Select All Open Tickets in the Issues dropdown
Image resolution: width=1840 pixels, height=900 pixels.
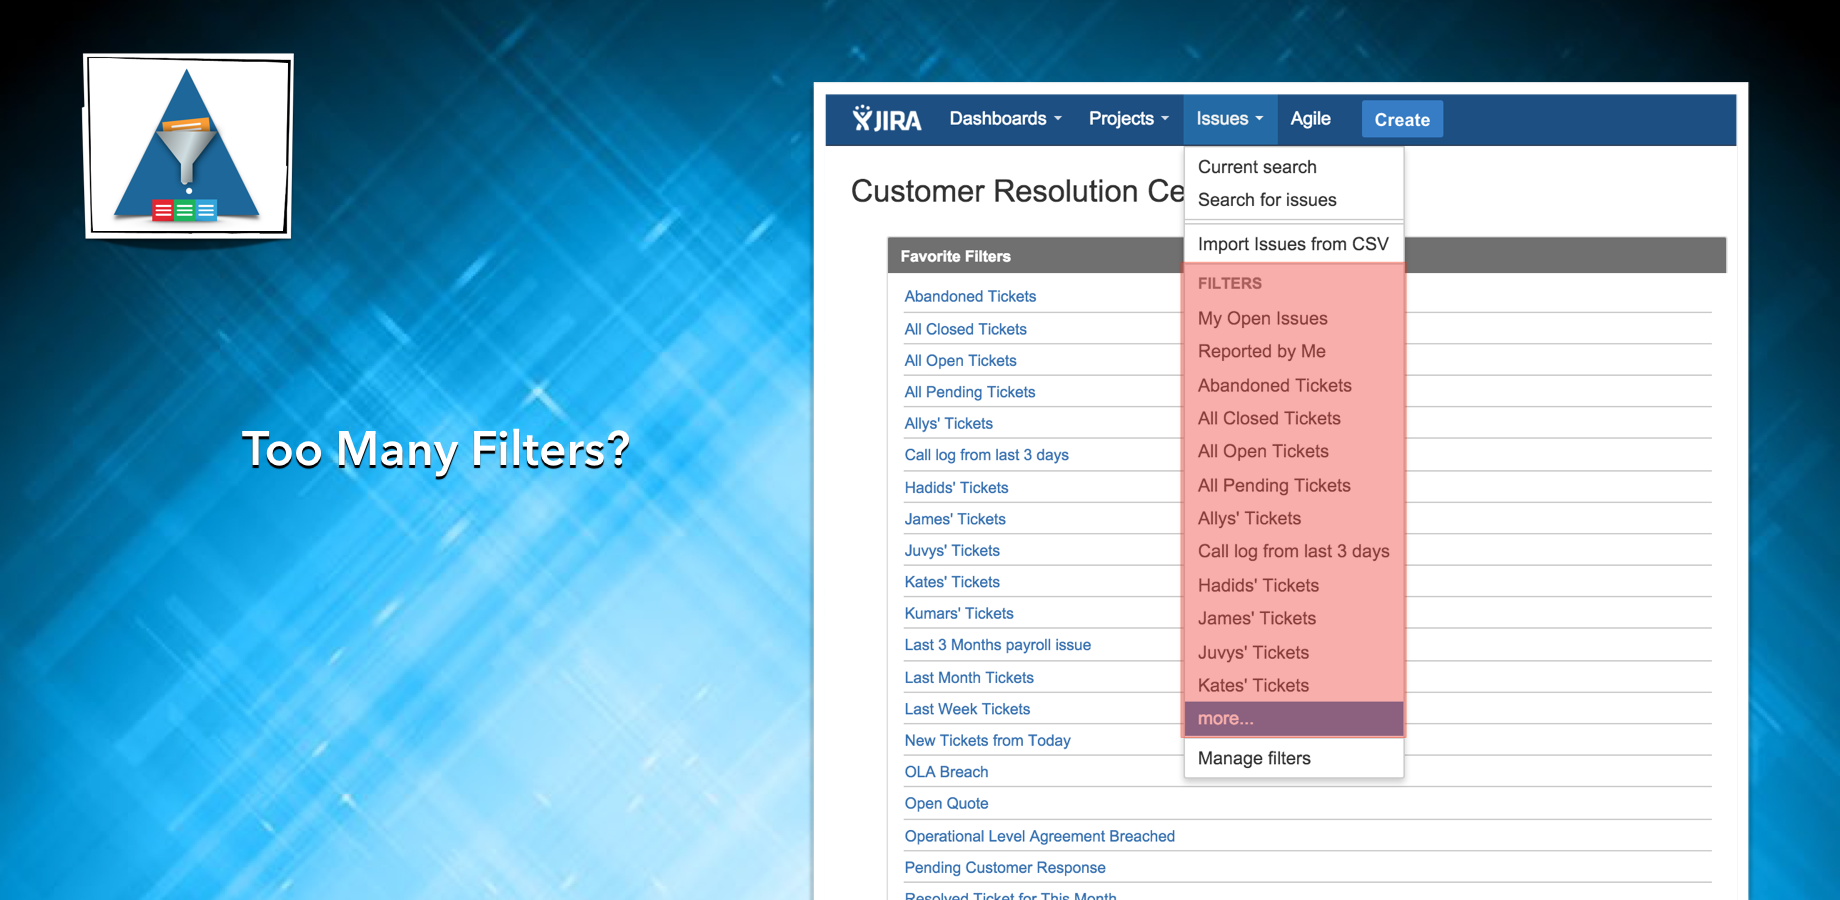pos(1294,451)
